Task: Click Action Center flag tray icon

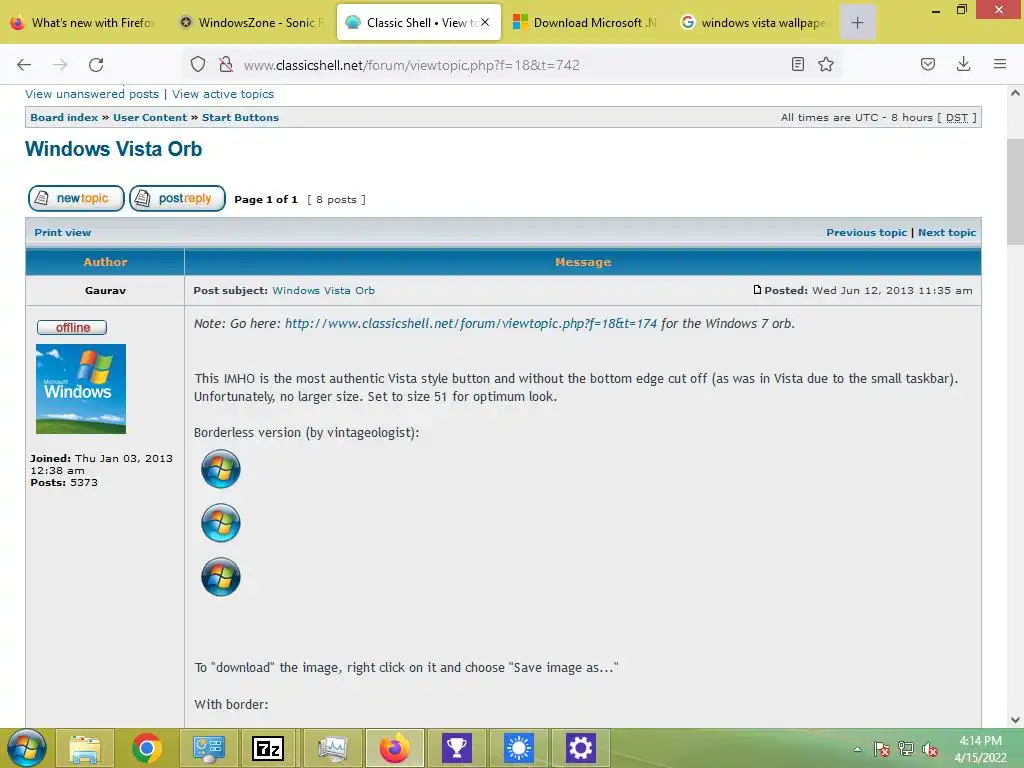Action: point(881,749)
